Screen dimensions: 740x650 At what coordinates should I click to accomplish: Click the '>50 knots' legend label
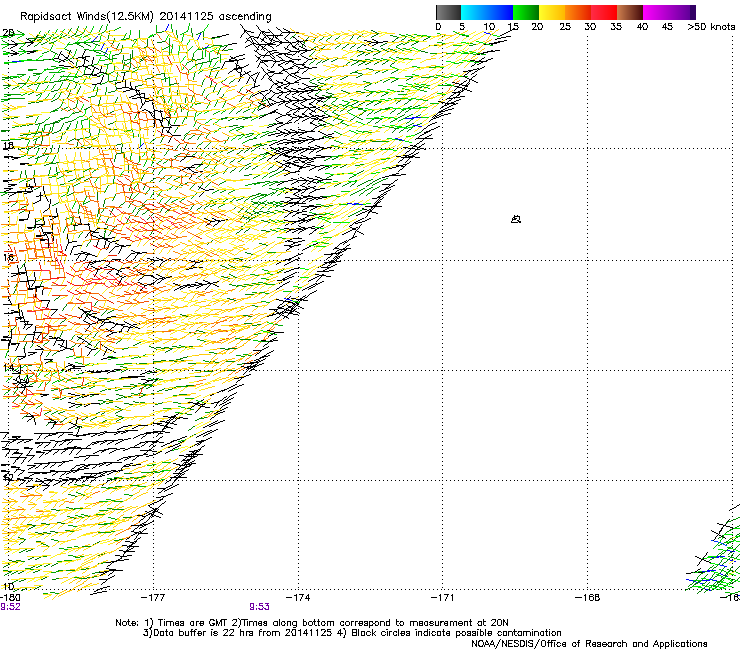pos(711,27)
